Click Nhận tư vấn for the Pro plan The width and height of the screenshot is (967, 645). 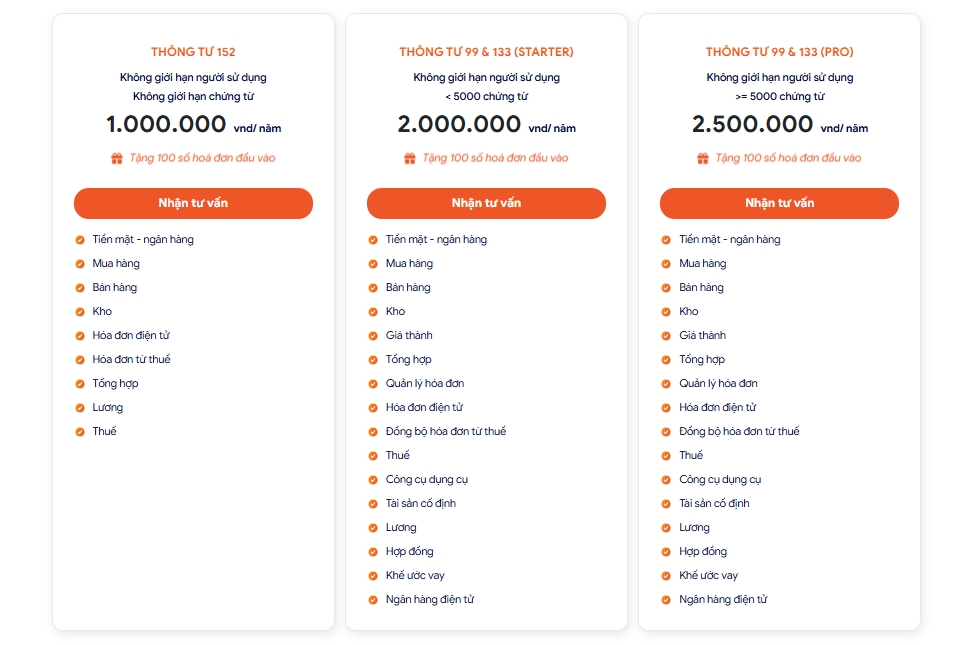779,203
